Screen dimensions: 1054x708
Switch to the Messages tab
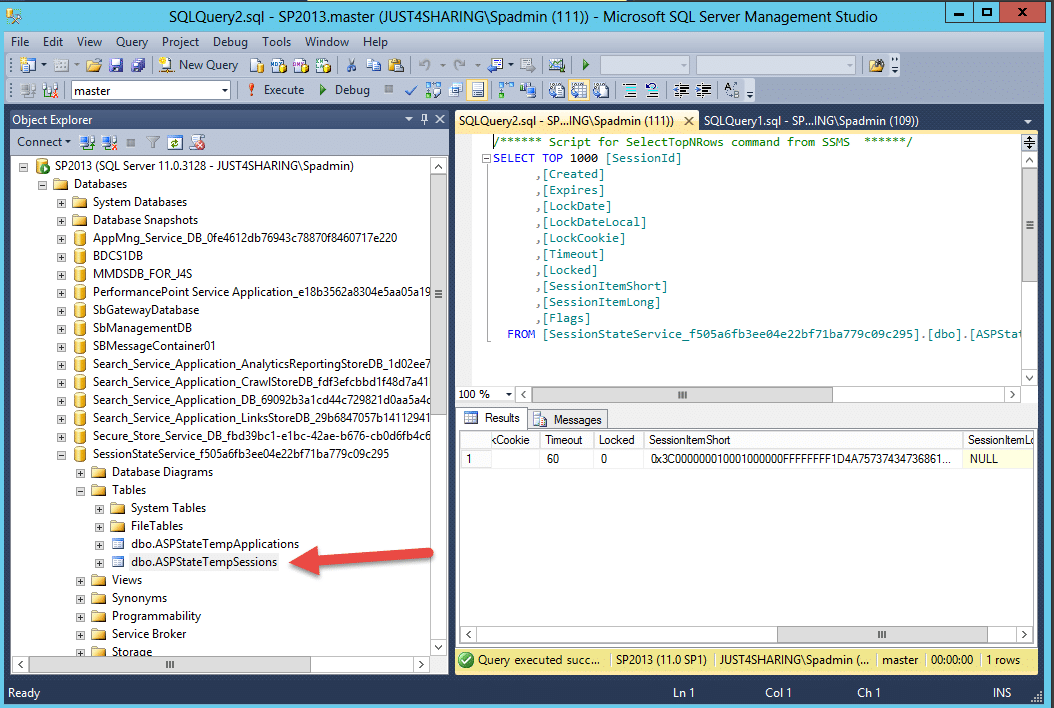[569, 420]
